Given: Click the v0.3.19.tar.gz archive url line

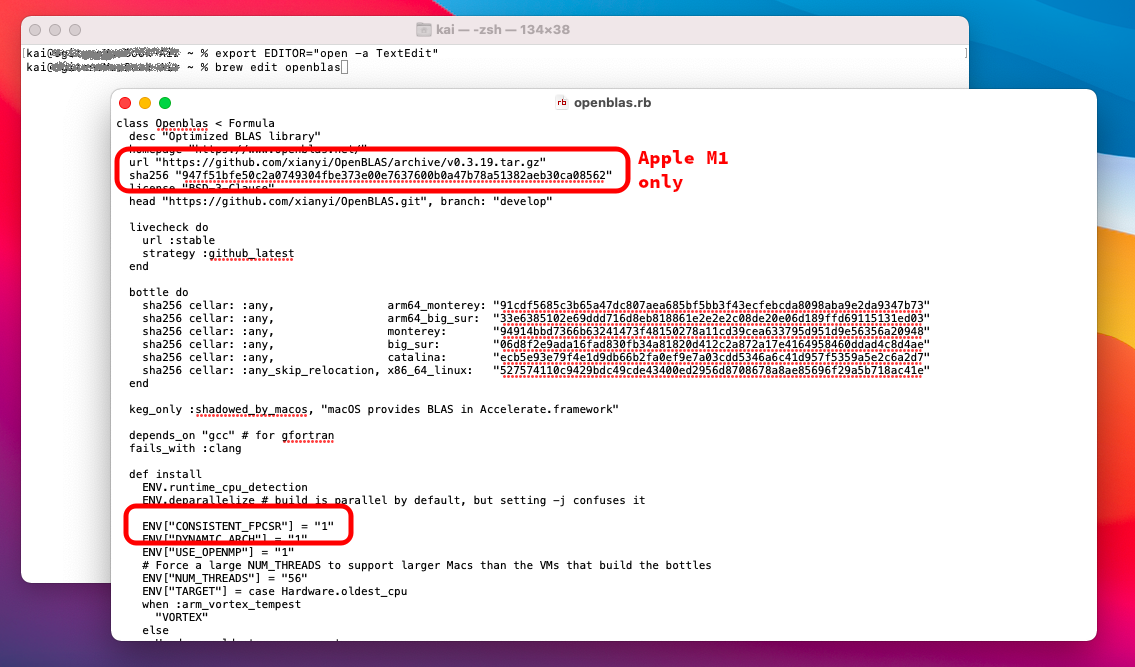Looking at the screenshot, I should pos(337,162).
